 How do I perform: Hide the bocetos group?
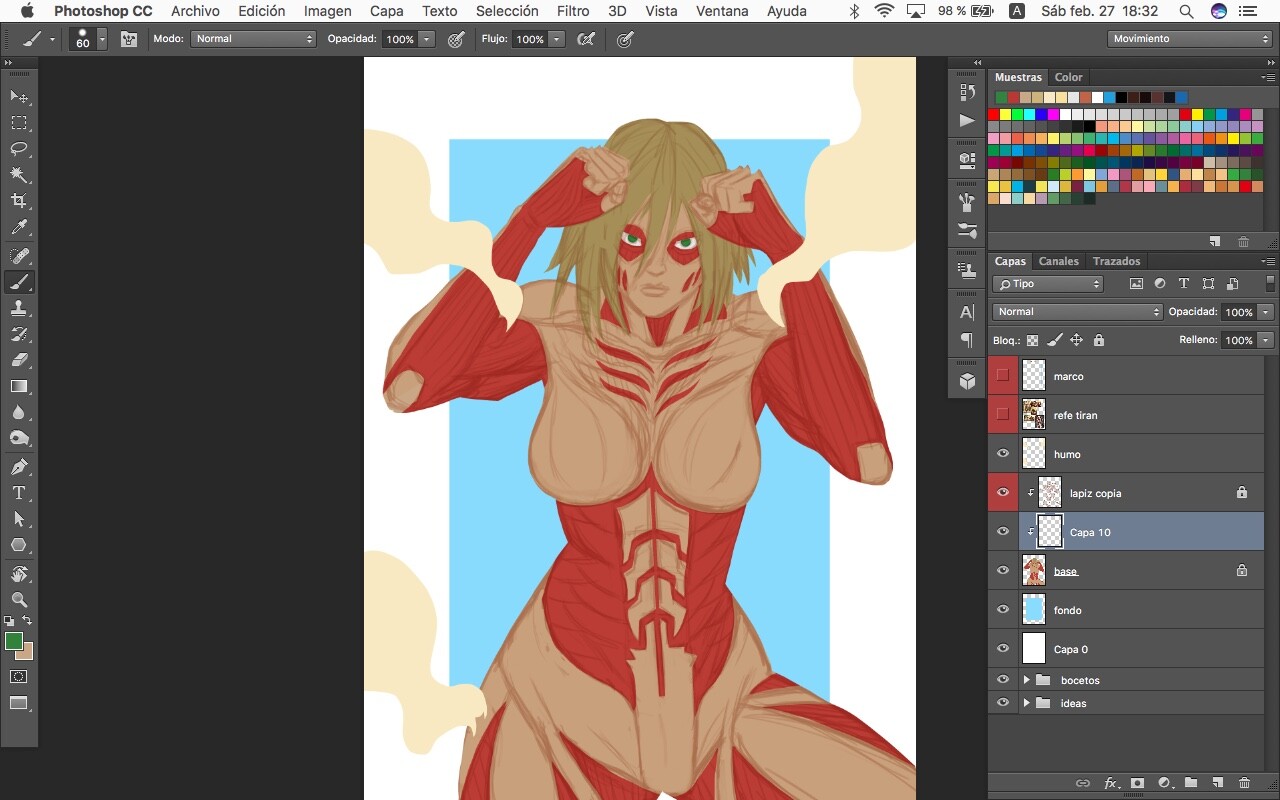point(1003,680)
